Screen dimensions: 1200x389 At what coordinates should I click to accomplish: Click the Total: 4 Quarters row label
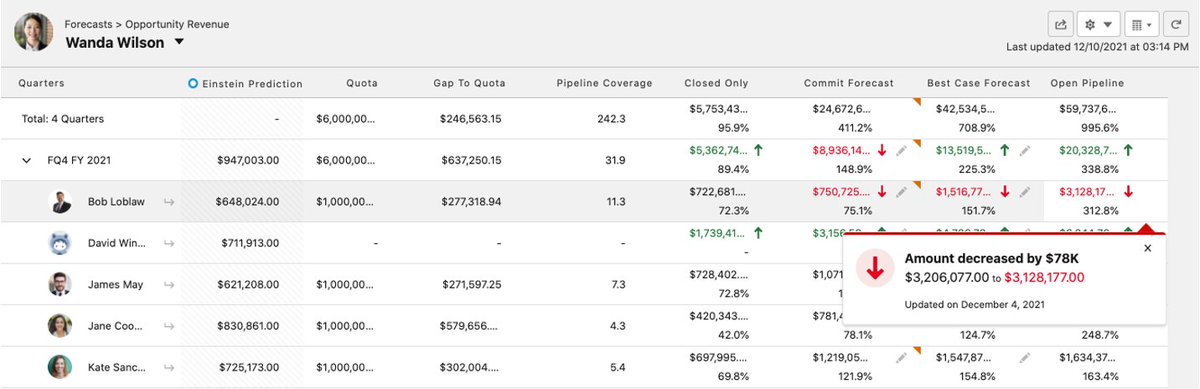(62, 119)
